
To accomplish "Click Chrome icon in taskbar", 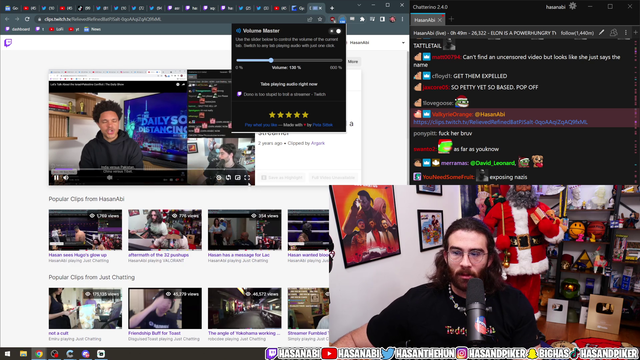I will [39, 354].
